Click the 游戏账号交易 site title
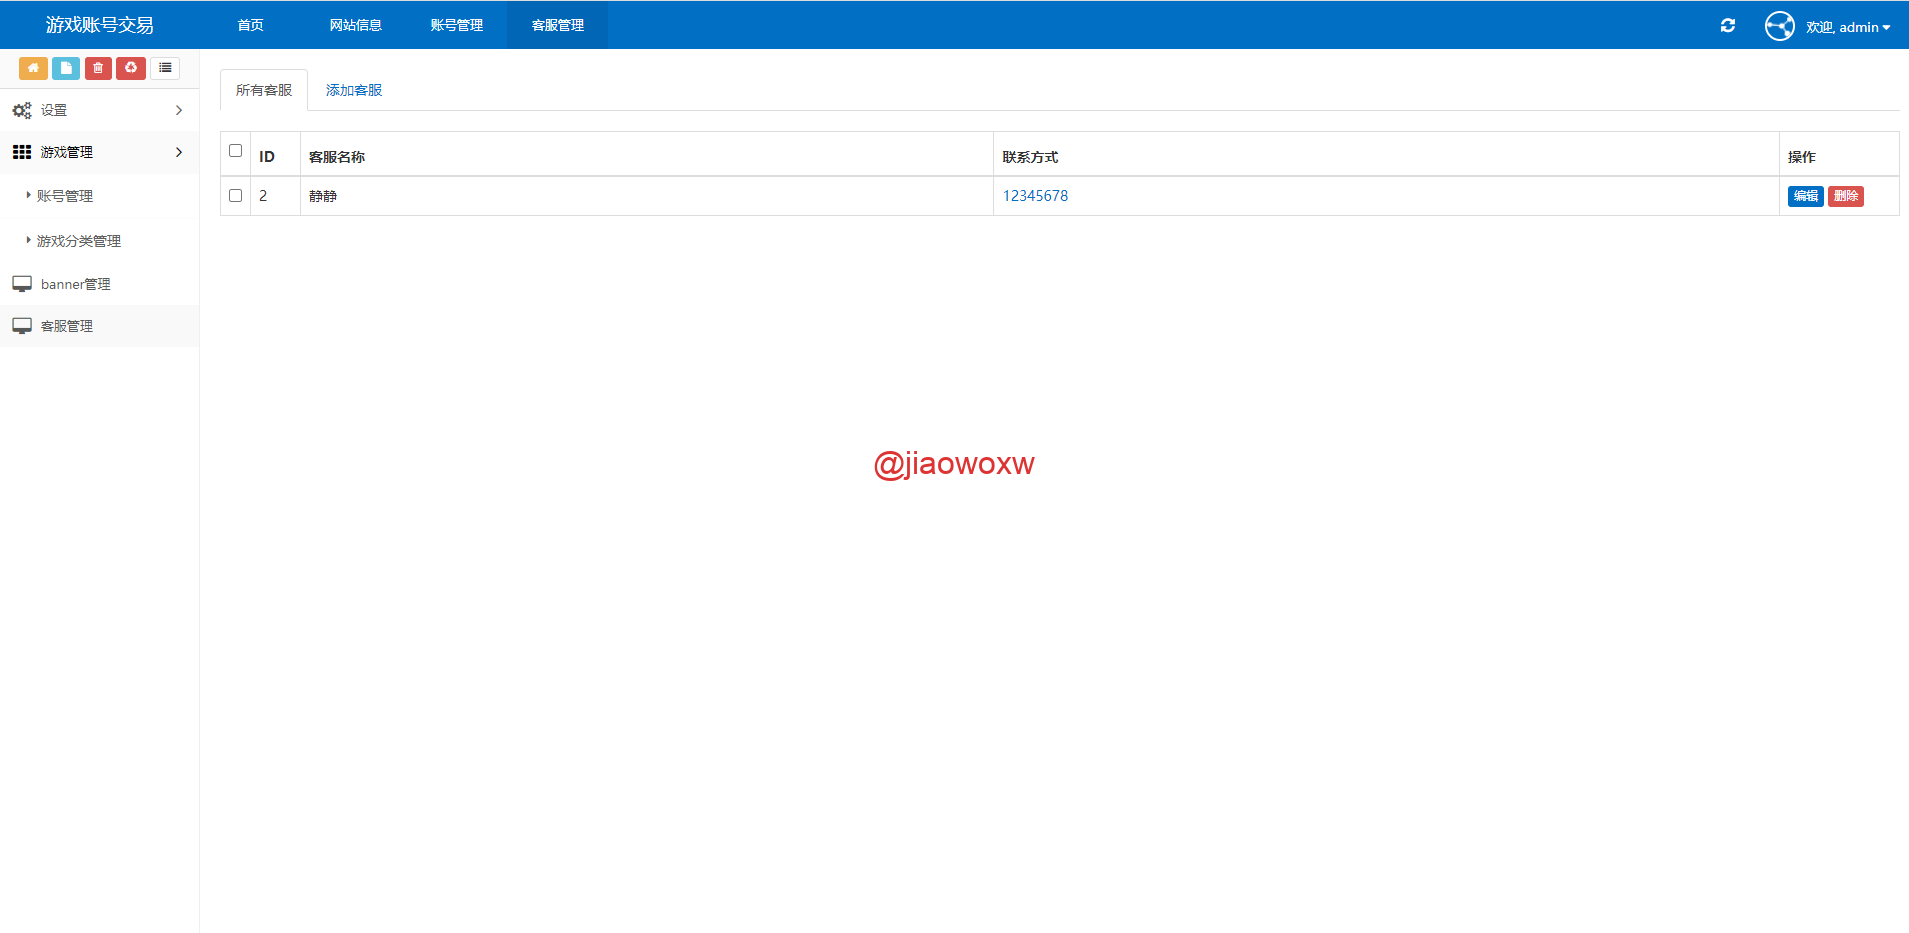Screen dimensions: 1909x933 pyautogui.click(x=100, y=25)
